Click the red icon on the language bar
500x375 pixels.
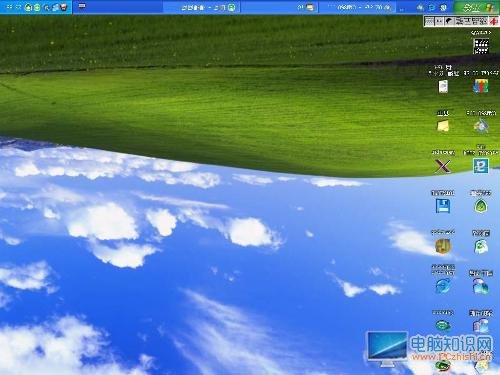494,21
